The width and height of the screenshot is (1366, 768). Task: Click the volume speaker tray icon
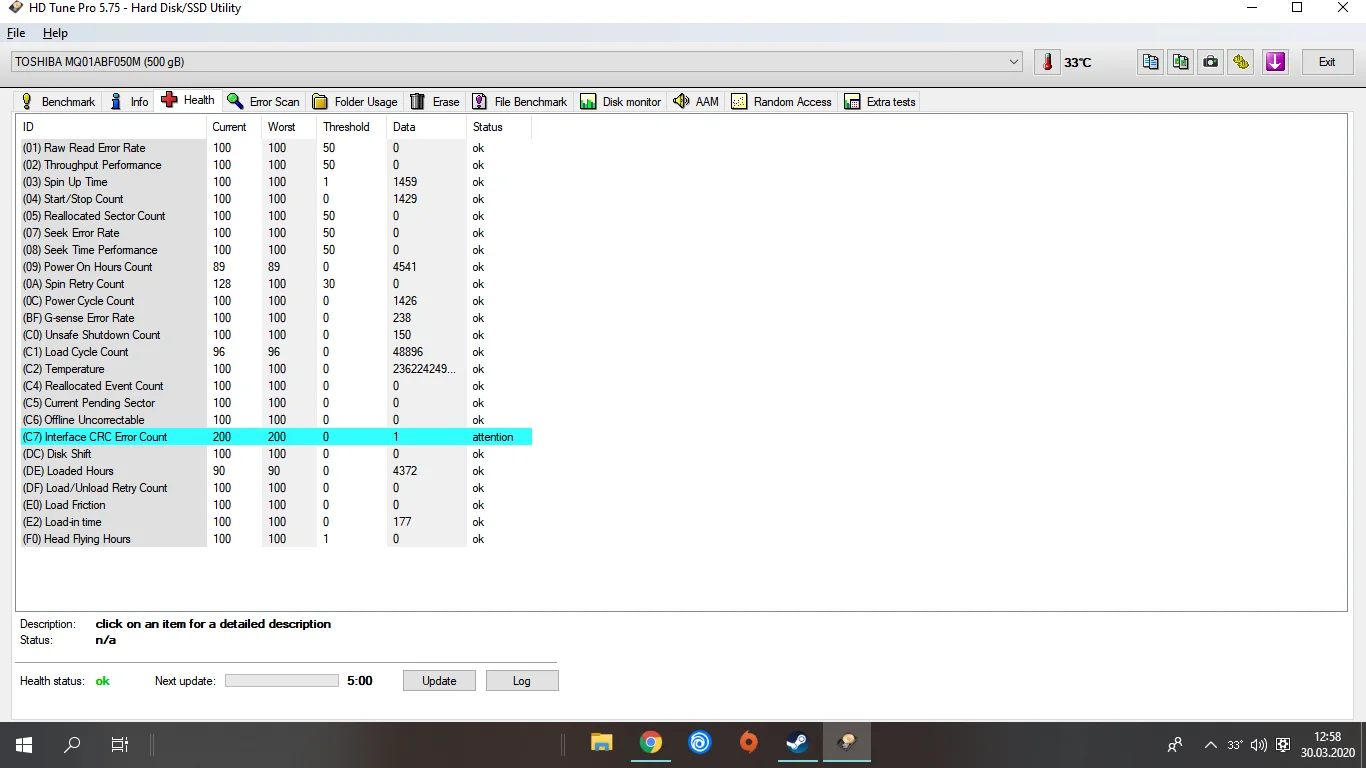[x=1259, y=745]
